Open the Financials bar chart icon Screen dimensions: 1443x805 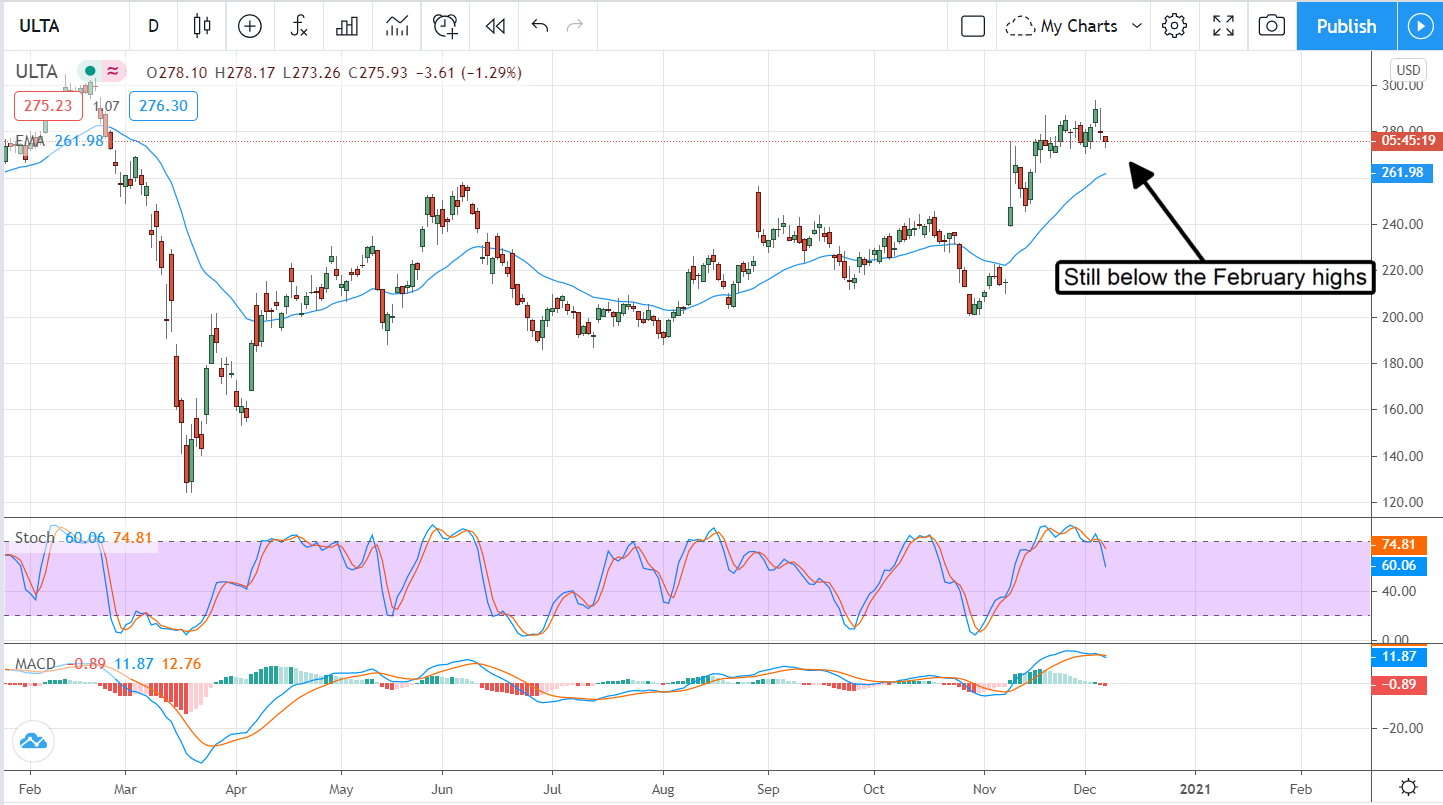(347, 26)
